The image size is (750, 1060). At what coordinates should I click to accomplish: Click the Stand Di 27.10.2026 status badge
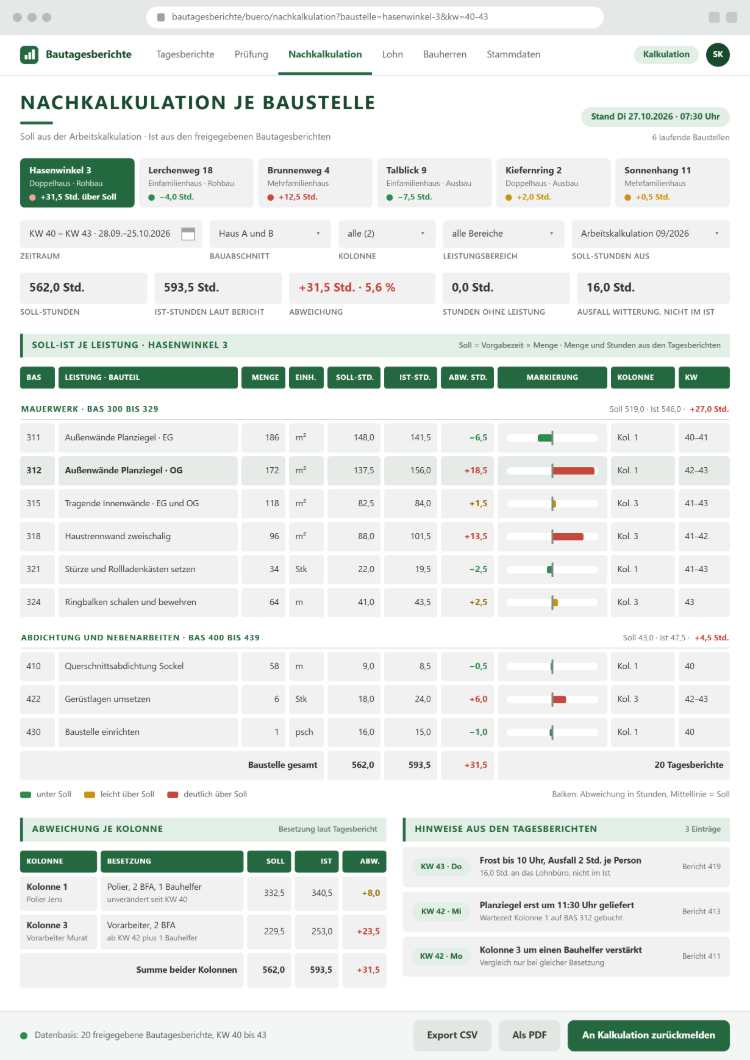pyautogui.click(x=655, y=117)
